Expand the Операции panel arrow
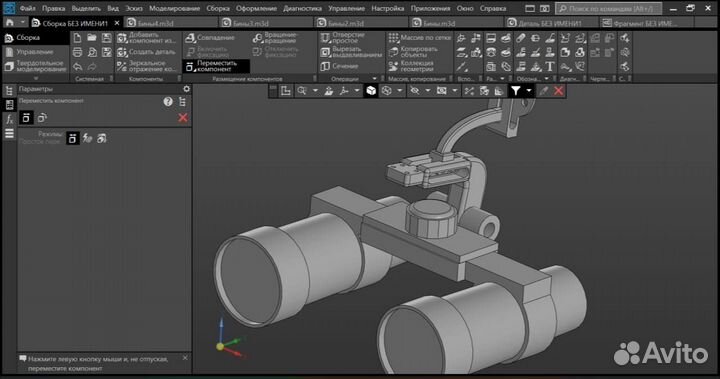This screenshot has height=379, width=720. 375,79
